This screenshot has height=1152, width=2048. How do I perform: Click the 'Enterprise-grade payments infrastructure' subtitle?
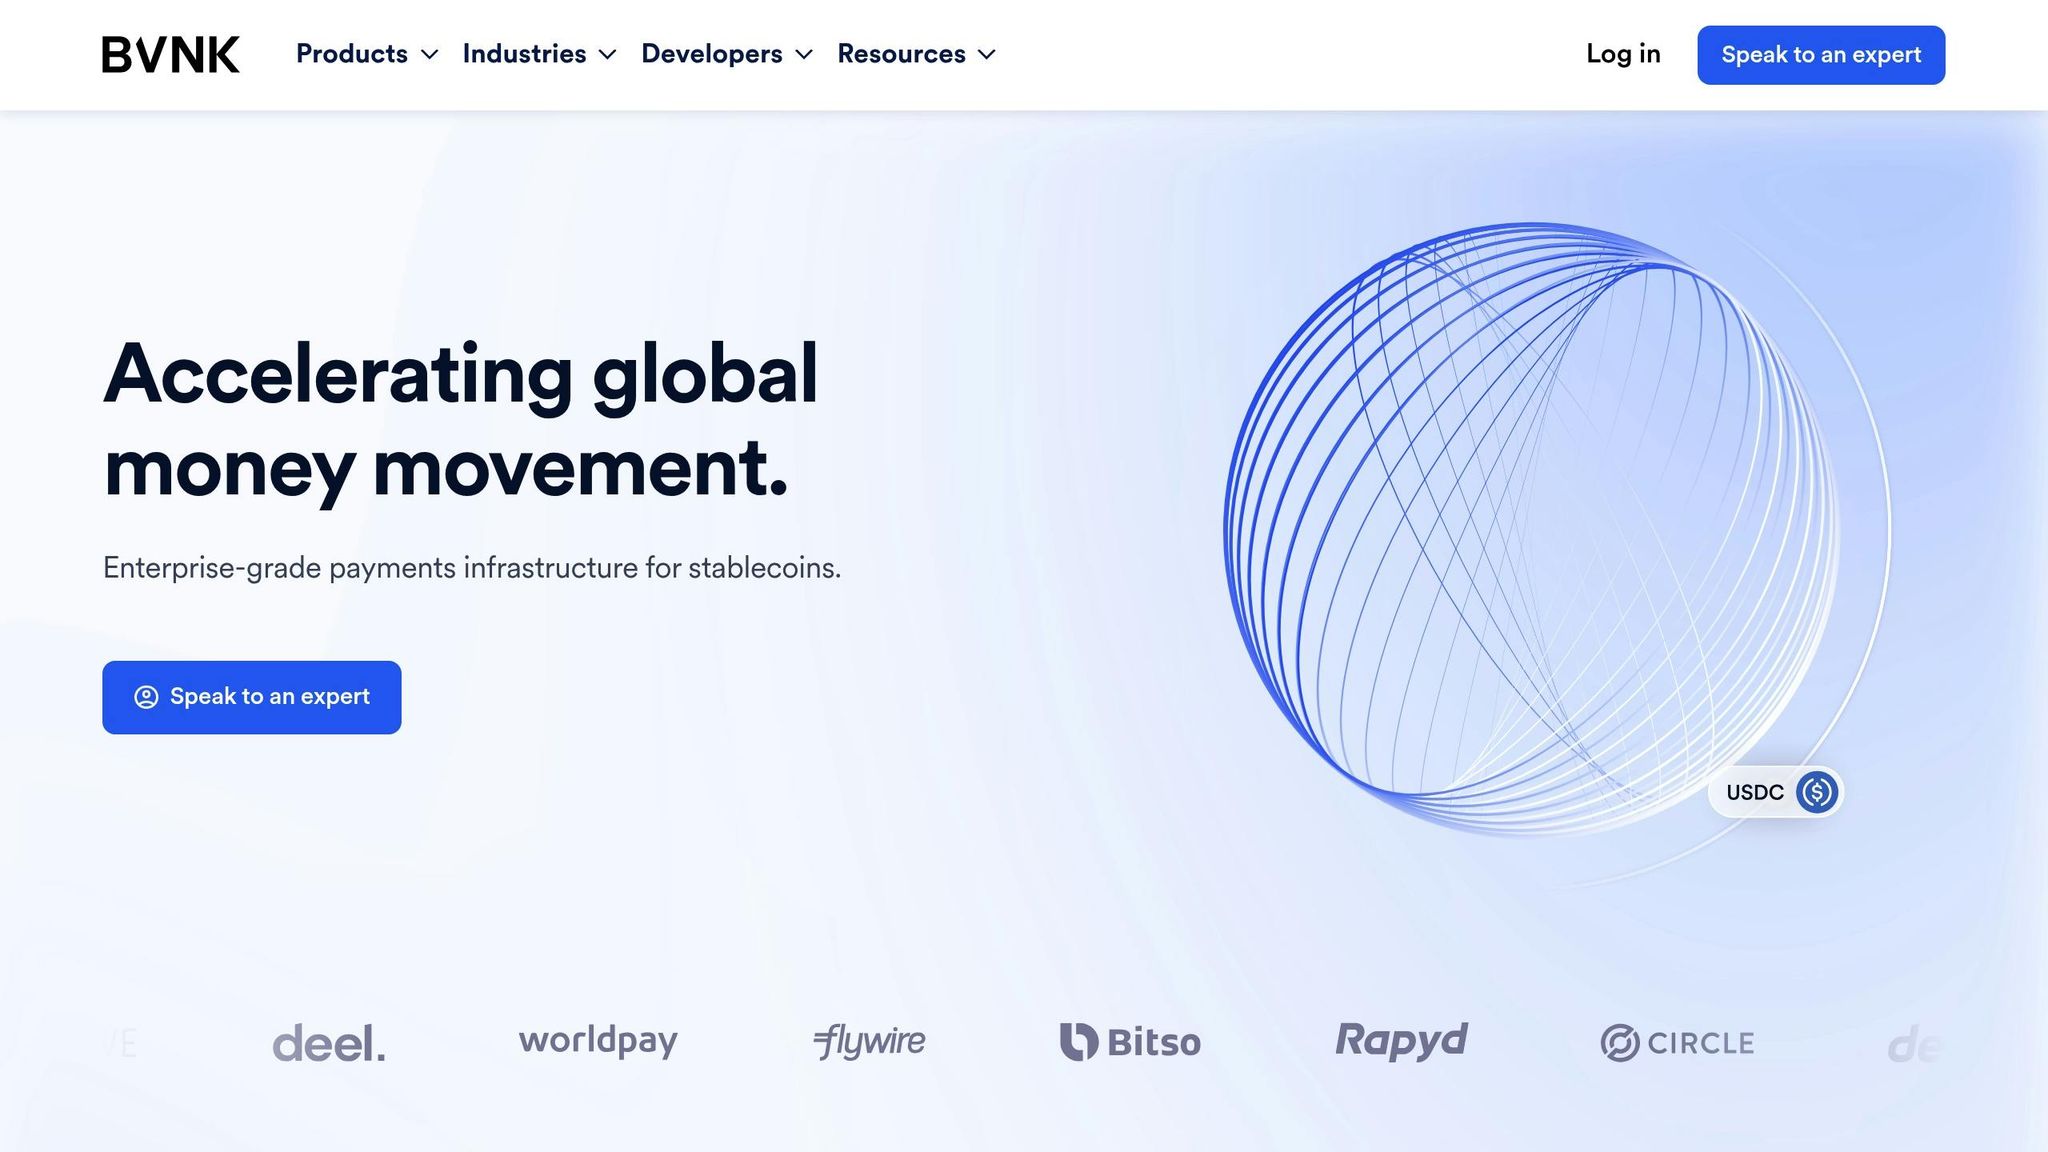tap(472, 568)
